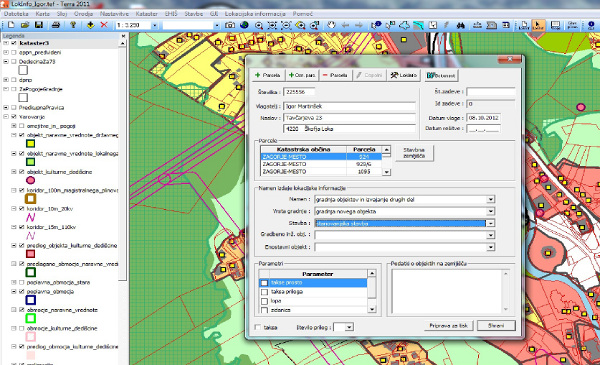Tick the 'taksa' checkbox at dialog bottom
The height and width of the screenshot is (365, 600).
coord(258,327)
